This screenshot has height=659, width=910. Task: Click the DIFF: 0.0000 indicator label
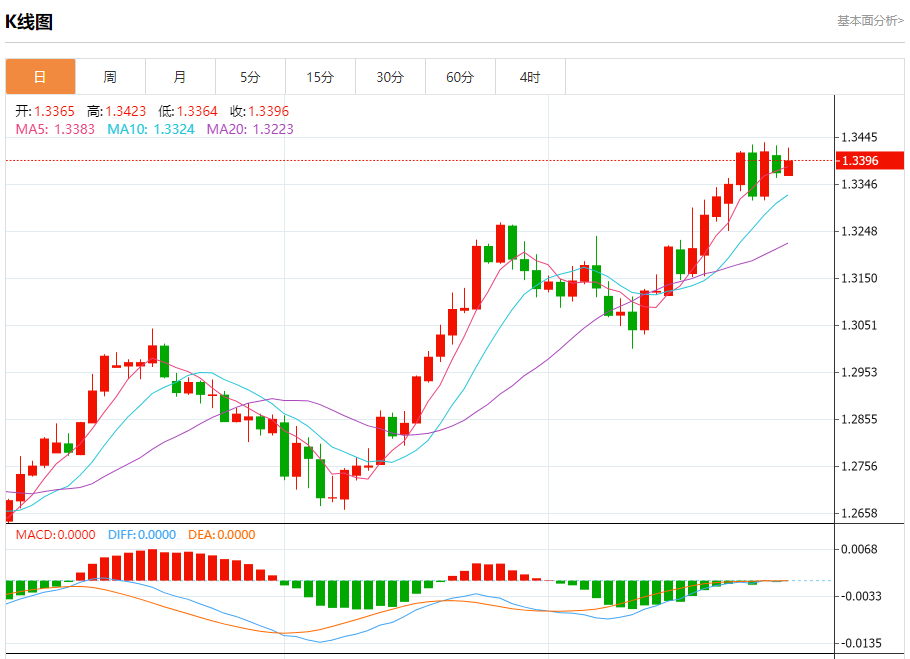(x=141, y=535)
